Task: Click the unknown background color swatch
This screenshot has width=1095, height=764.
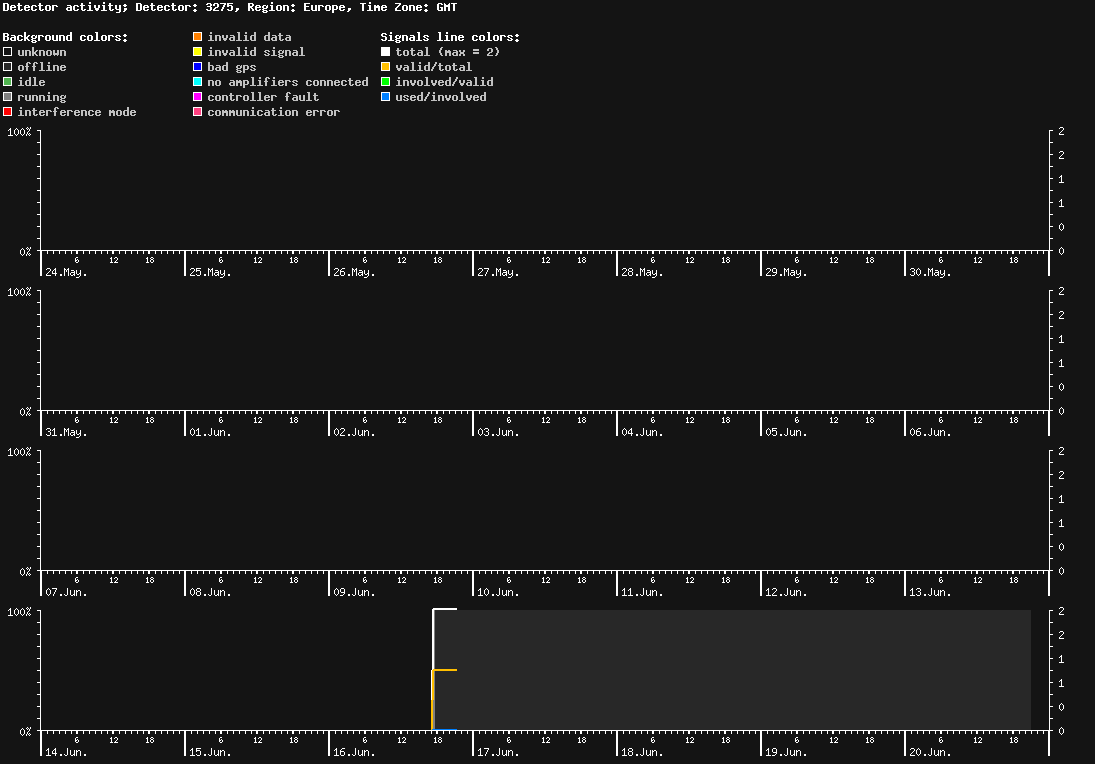Action: point(8,52)
